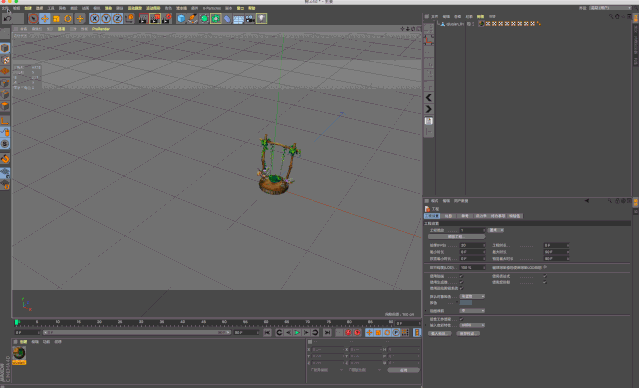Open Render Settings clapperboard gear icon
The height and width of the screenshot is (388, 639).
pos(166,18)
